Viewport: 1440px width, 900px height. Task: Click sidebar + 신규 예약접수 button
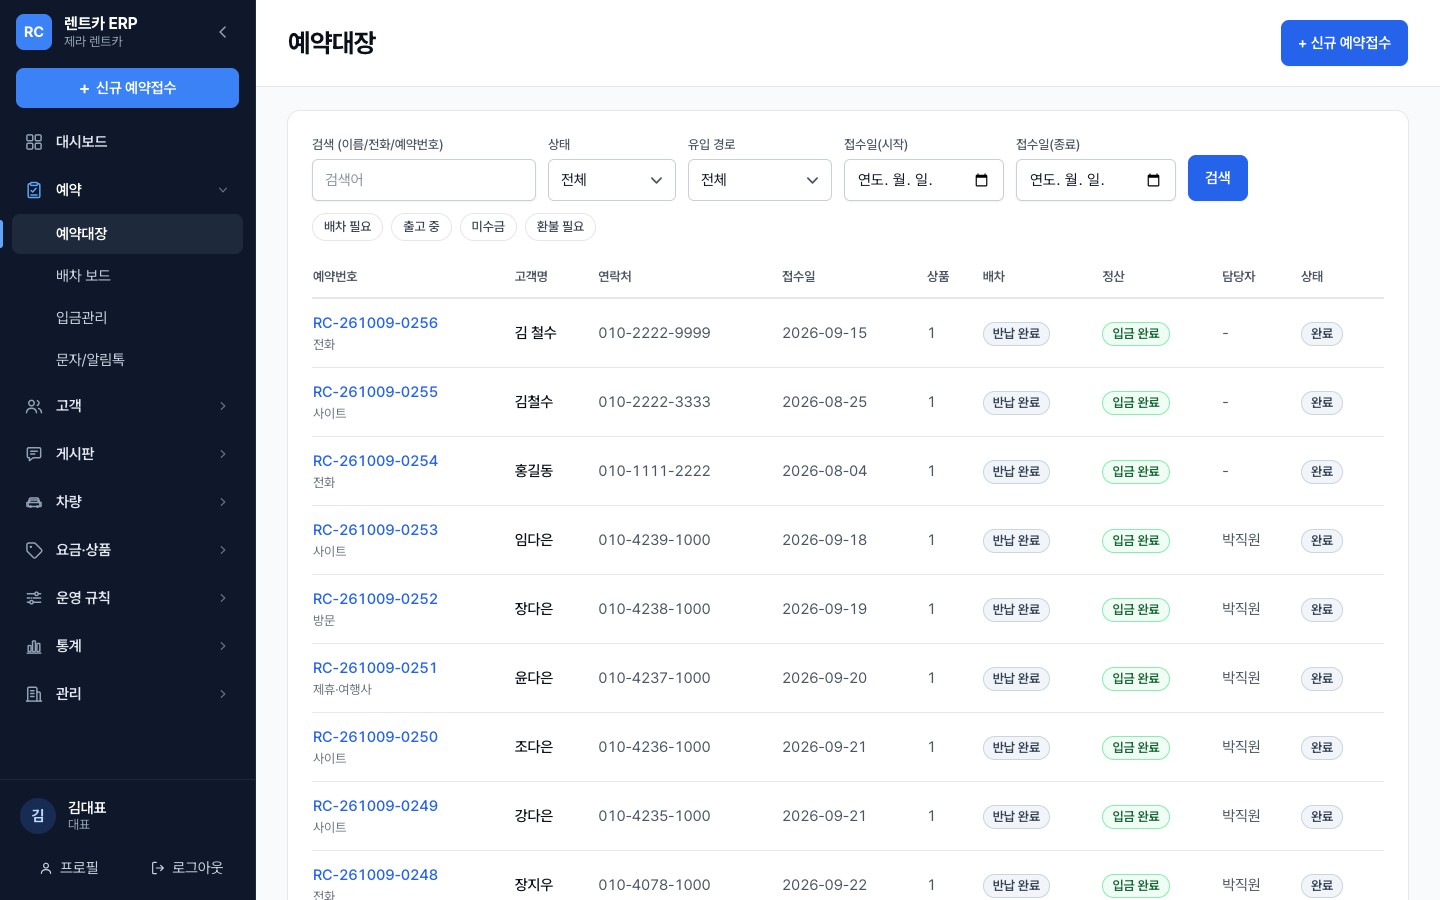127,88
